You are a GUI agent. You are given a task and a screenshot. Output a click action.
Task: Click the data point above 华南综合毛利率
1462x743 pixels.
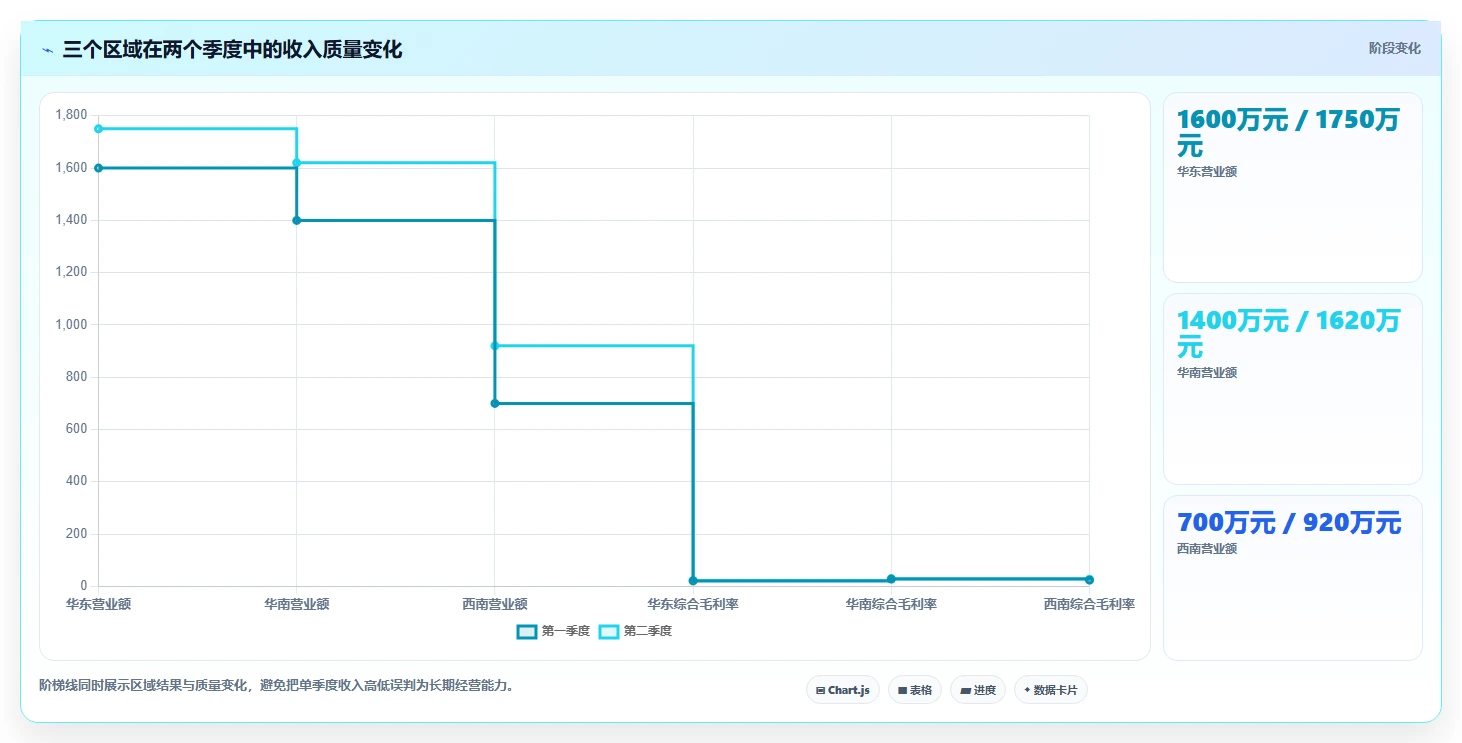891,579
